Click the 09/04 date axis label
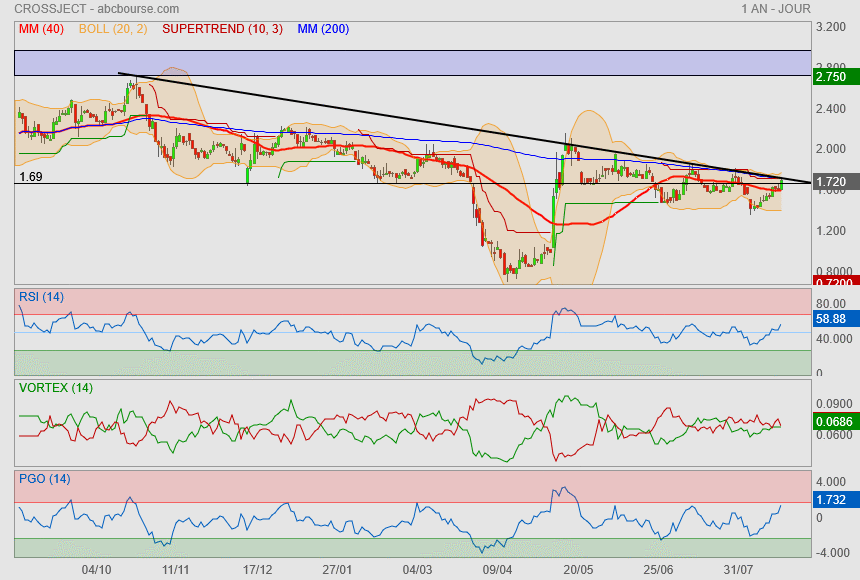This screenshot has width=860, height=580. coord(497,570)
